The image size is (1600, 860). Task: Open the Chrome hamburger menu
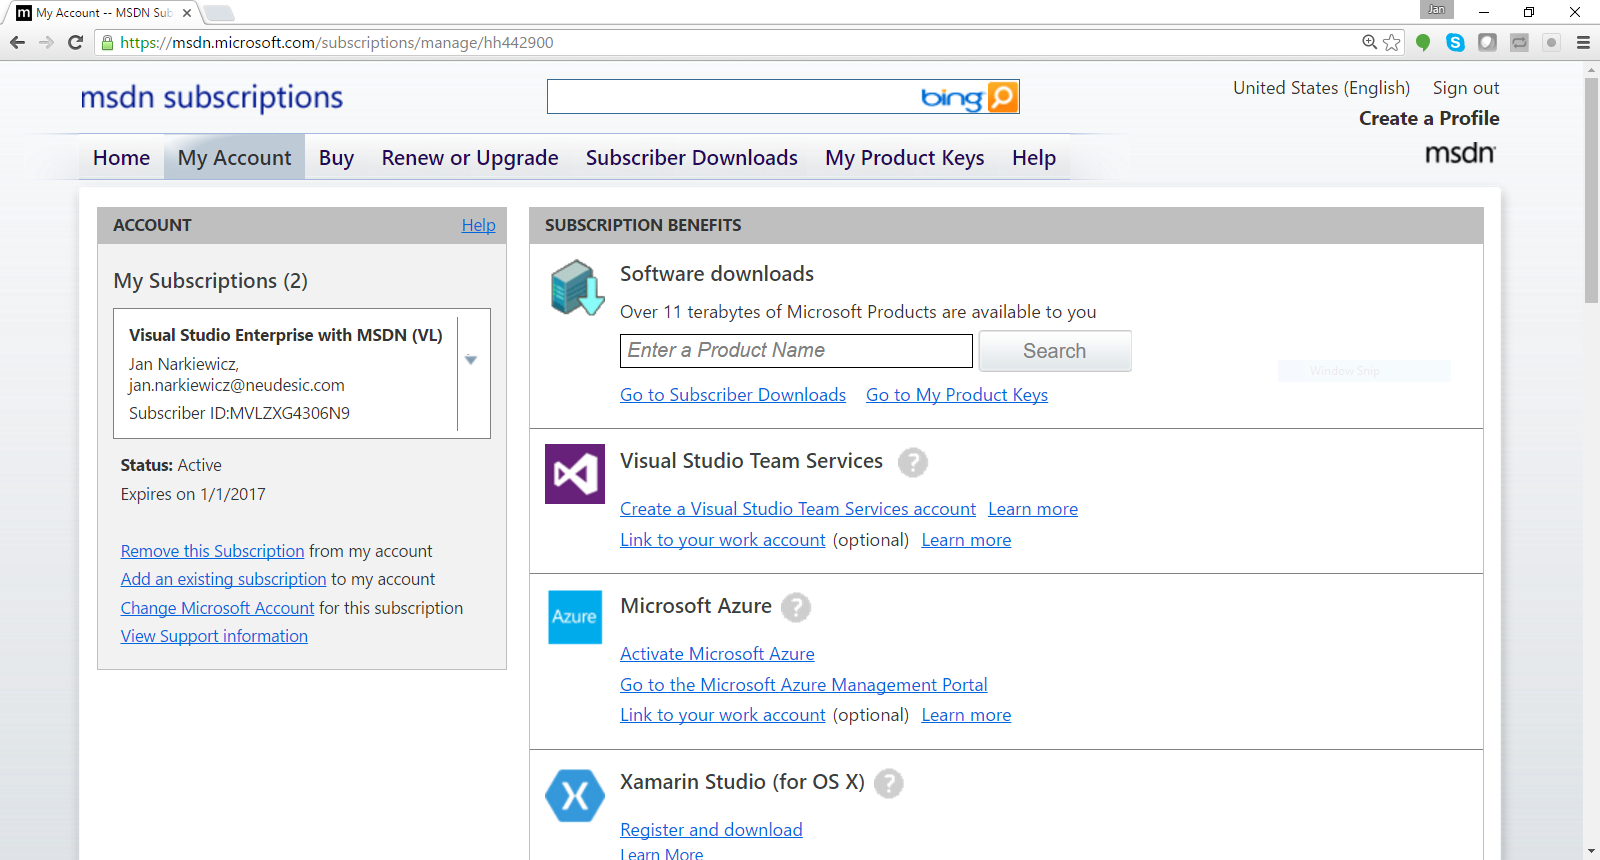pyautogui.click(x=1583, y=42)
